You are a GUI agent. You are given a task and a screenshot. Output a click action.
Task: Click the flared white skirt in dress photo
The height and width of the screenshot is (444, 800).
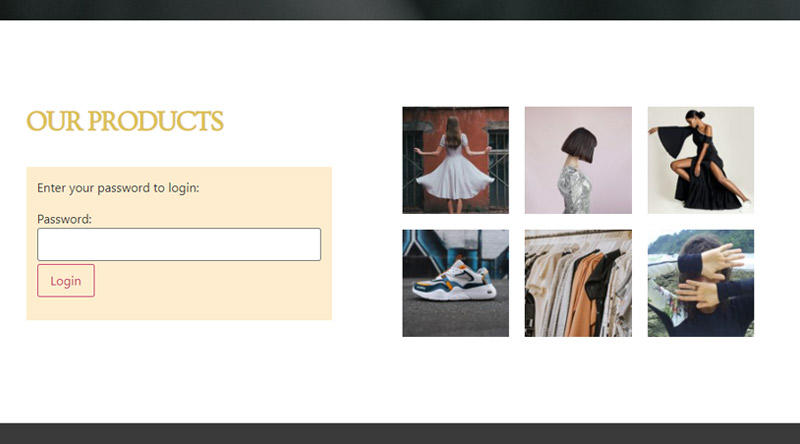[454, 180]
